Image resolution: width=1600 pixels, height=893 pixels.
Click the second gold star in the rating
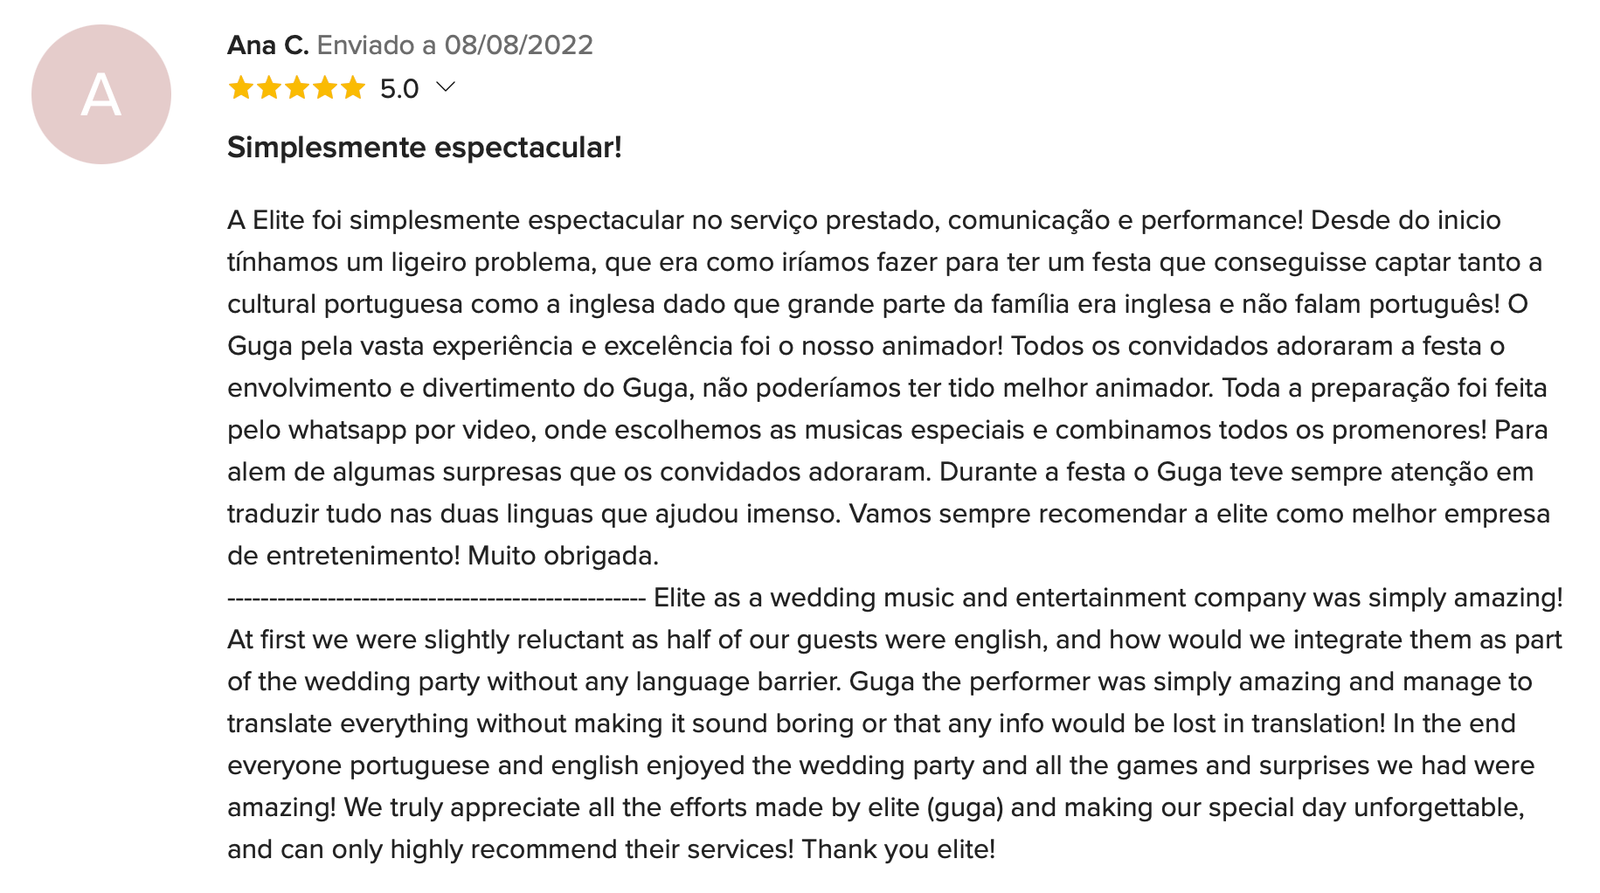pos(269,89)
